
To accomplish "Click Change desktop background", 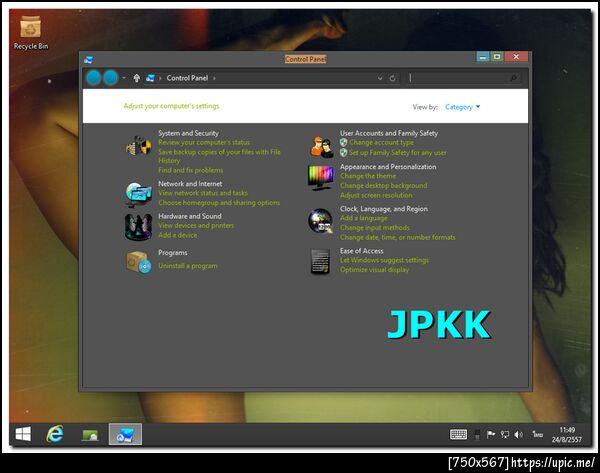I will [x=383, y=186].
